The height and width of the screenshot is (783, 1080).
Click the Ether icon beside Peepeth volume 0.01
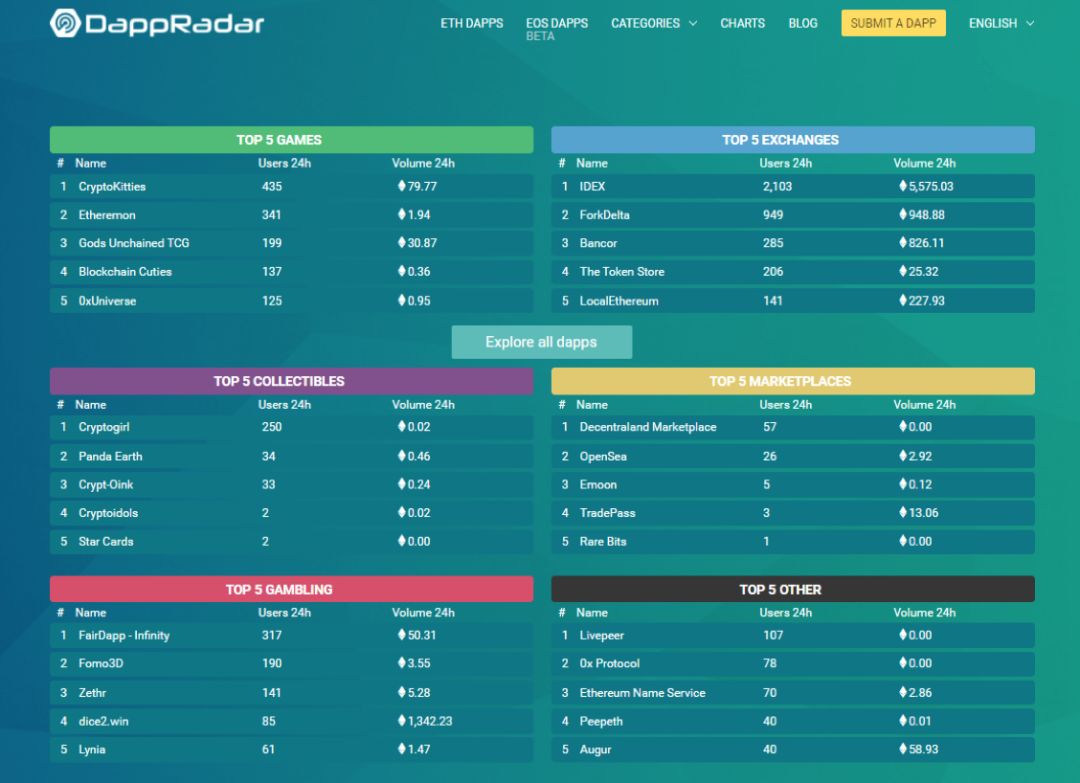903,721
